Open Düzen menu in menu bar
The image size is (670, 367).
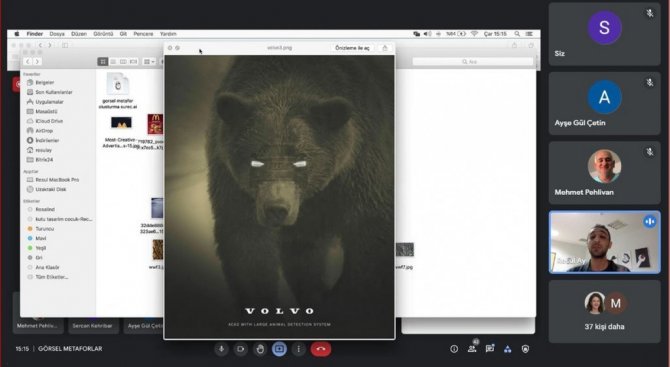[x=79, y=34]
